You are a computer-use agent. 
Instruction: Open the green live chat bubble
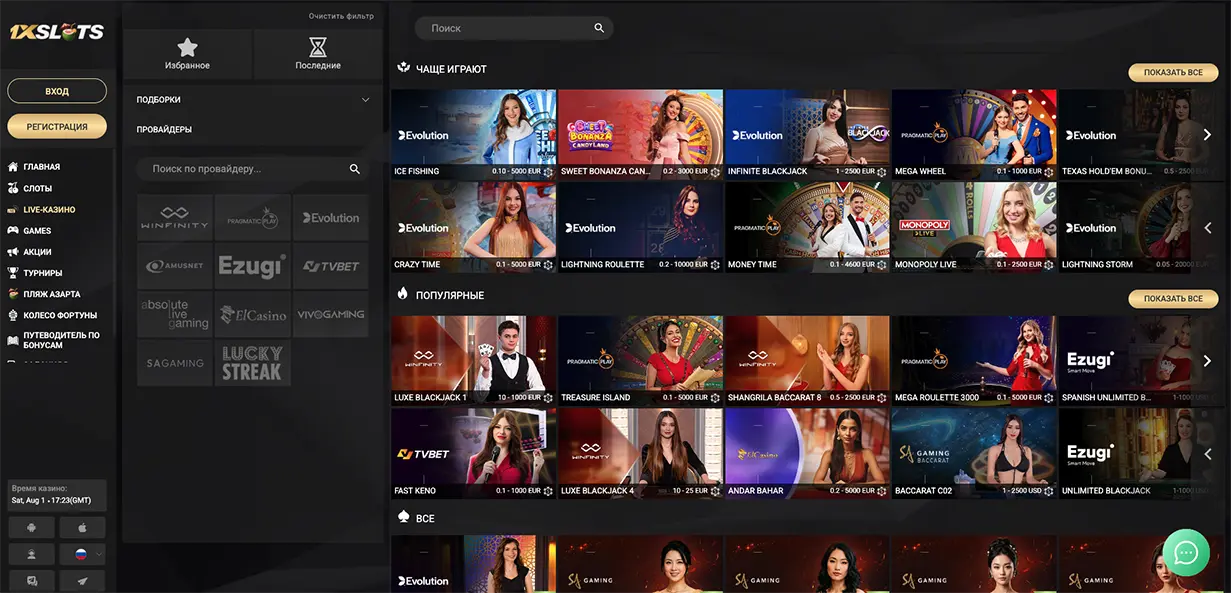click(x=1186, y=552)
